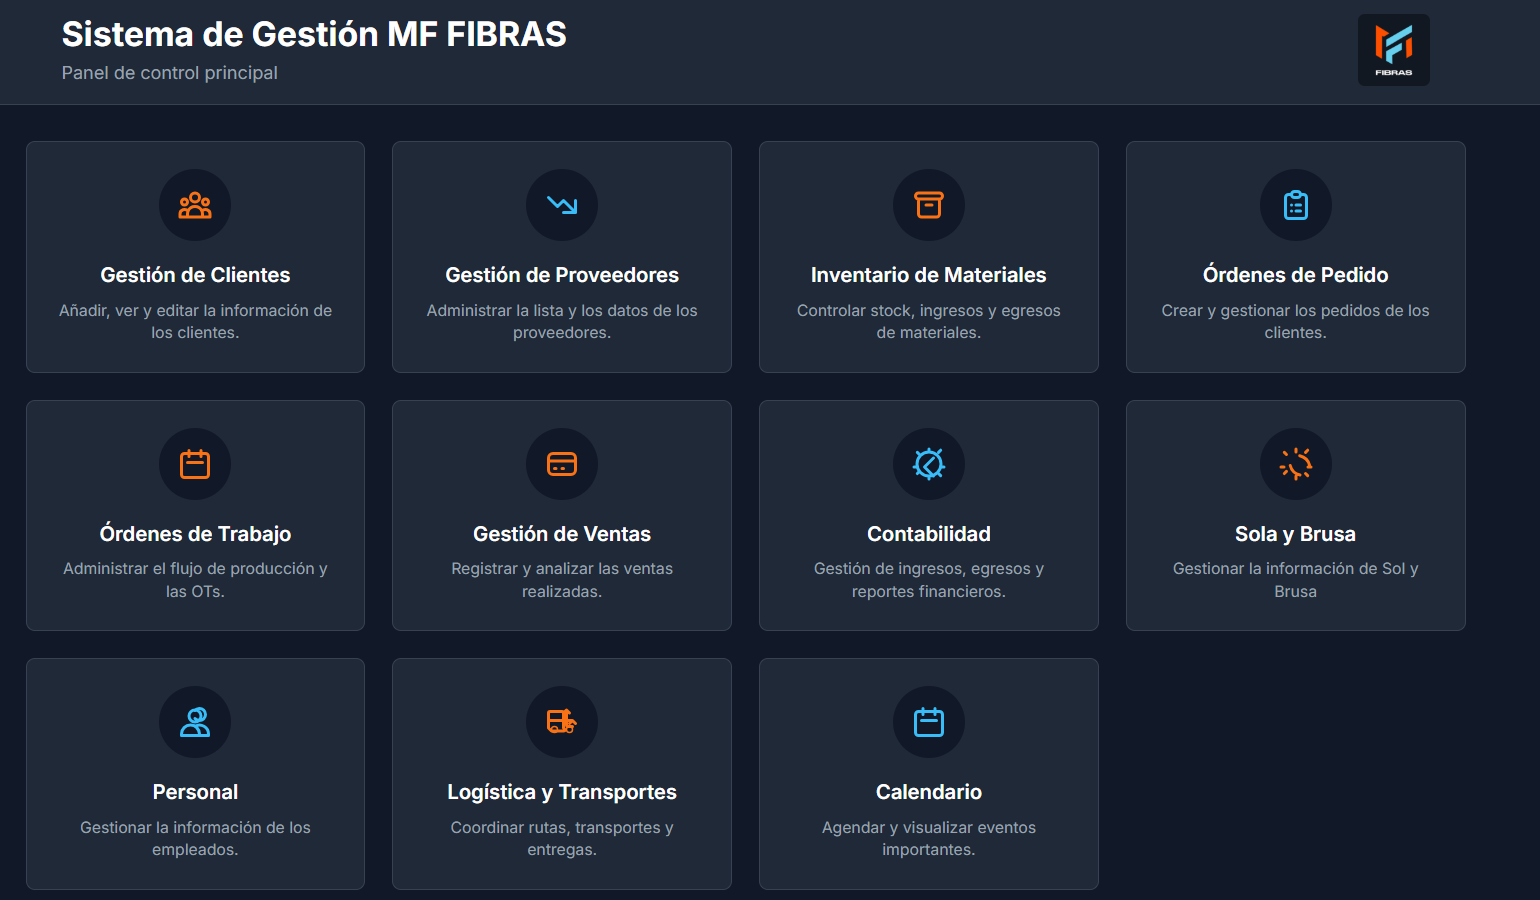Click the person icon for Personal
1540x900 pixels.
pyautogui.click(x=195, y=722)
